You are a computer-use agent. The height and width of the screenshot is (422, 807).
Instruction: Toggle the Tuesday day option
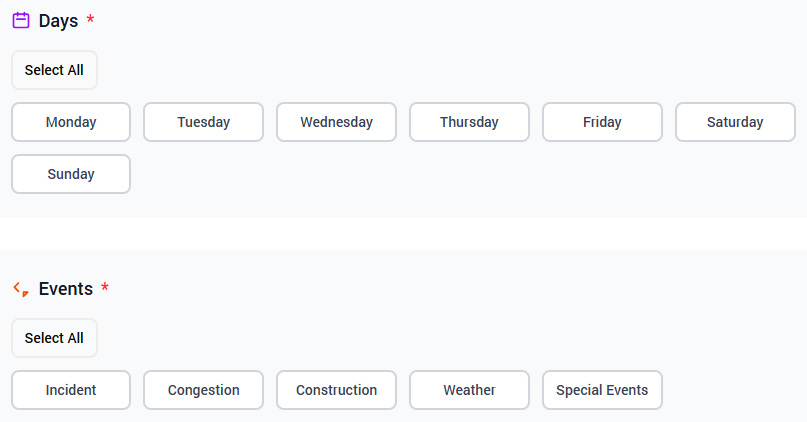[x=203, y=122]
